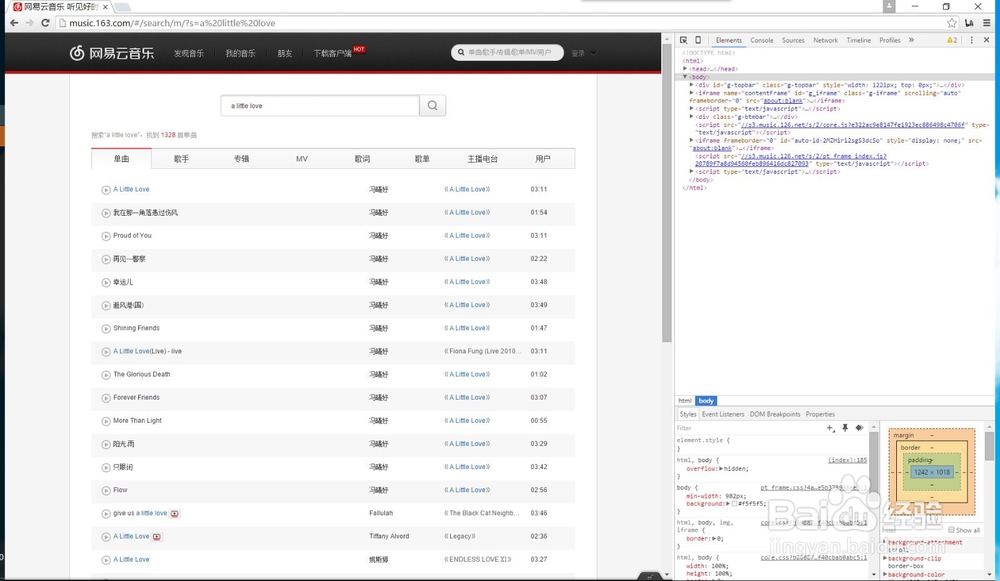Switch to the MV search tab
Viewport: 1000px width, 581px height.
tap(302, 159)
